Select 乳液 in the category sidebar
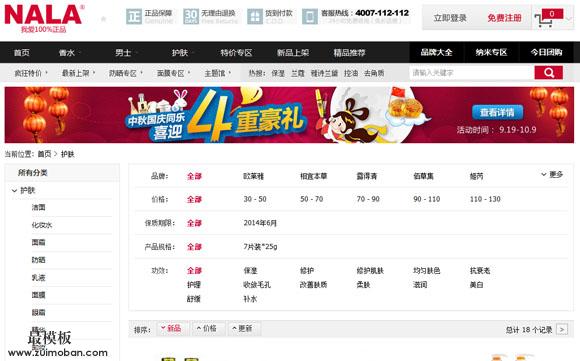 pos(38,277)
